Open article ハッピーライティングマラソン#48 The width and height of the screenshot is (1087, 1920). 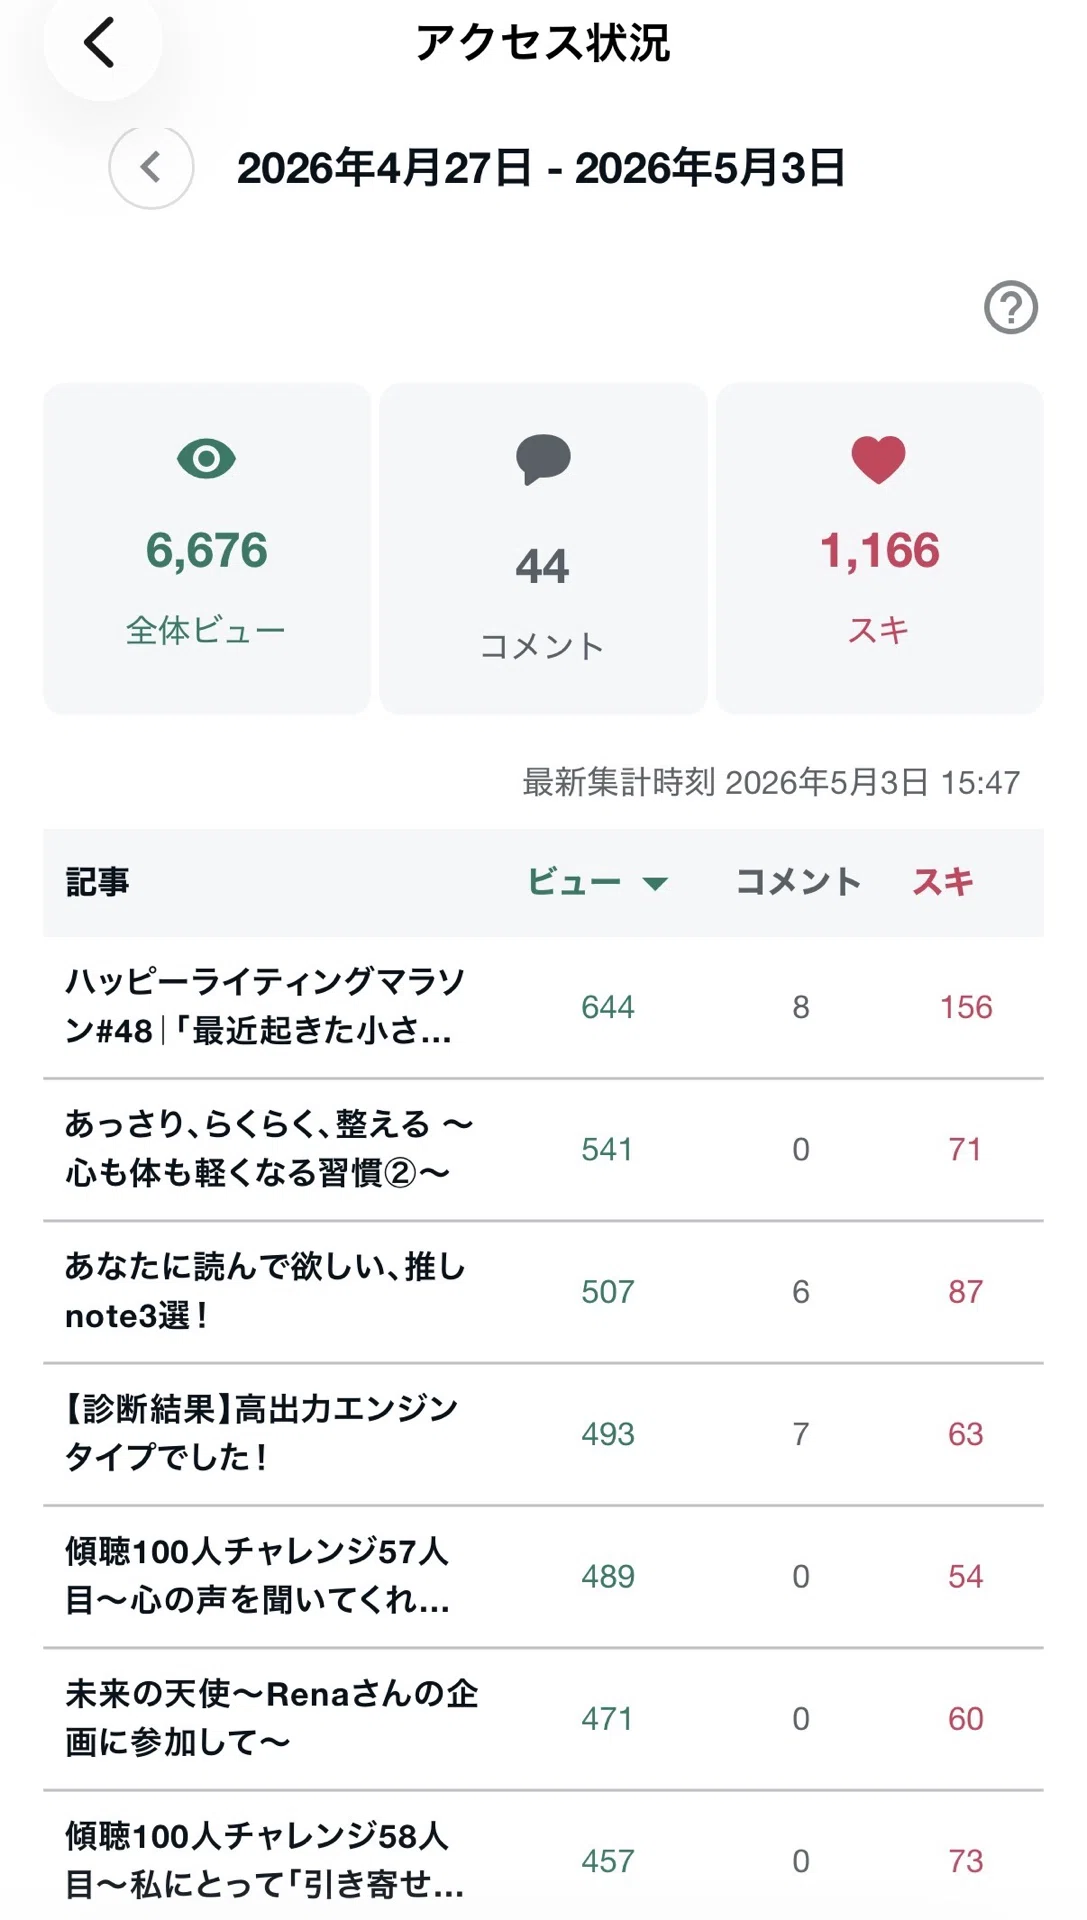tap(543, 1007)
